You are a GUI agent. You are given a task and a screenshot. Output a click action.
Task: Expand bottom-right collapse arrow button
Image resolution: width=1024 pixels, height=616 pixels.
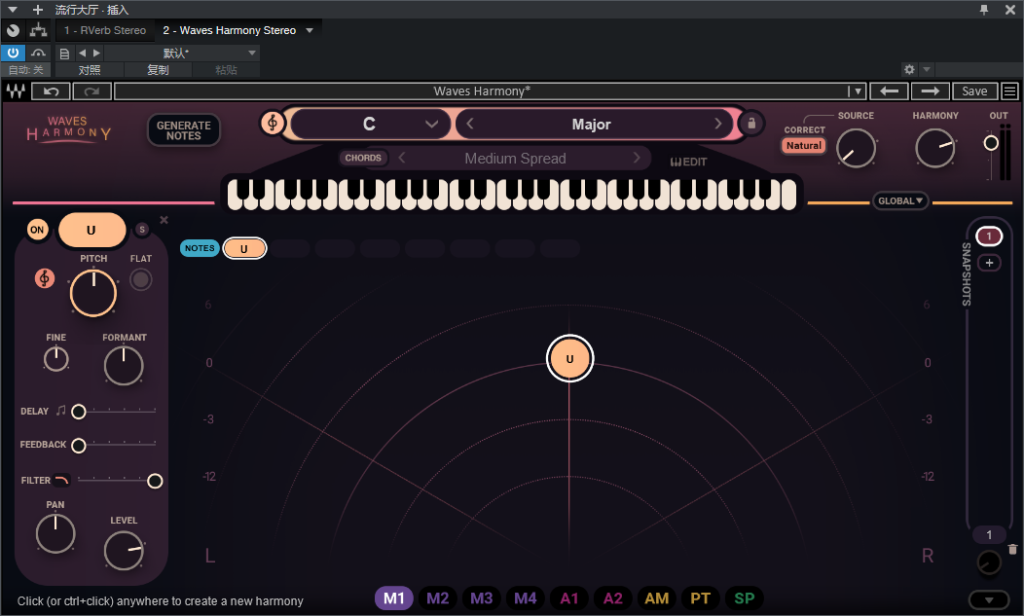pos(989,600)
